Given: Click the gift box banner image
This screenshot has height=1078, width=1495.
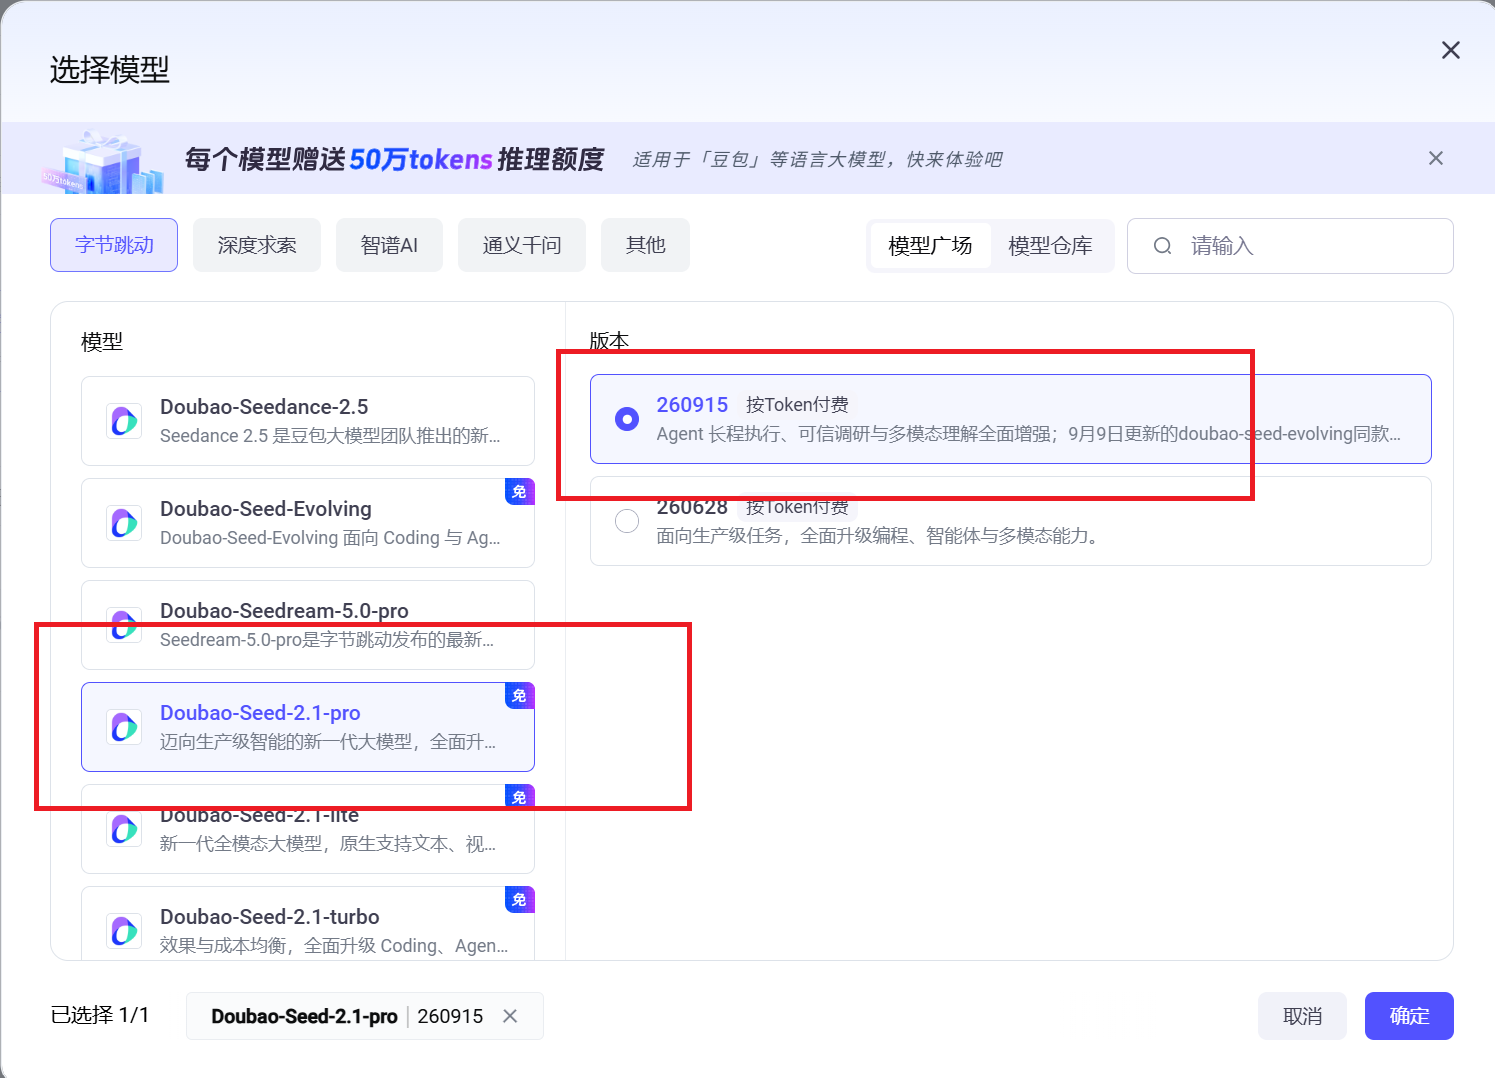Looking at the screenshot, I should click(x=104, y=162).
